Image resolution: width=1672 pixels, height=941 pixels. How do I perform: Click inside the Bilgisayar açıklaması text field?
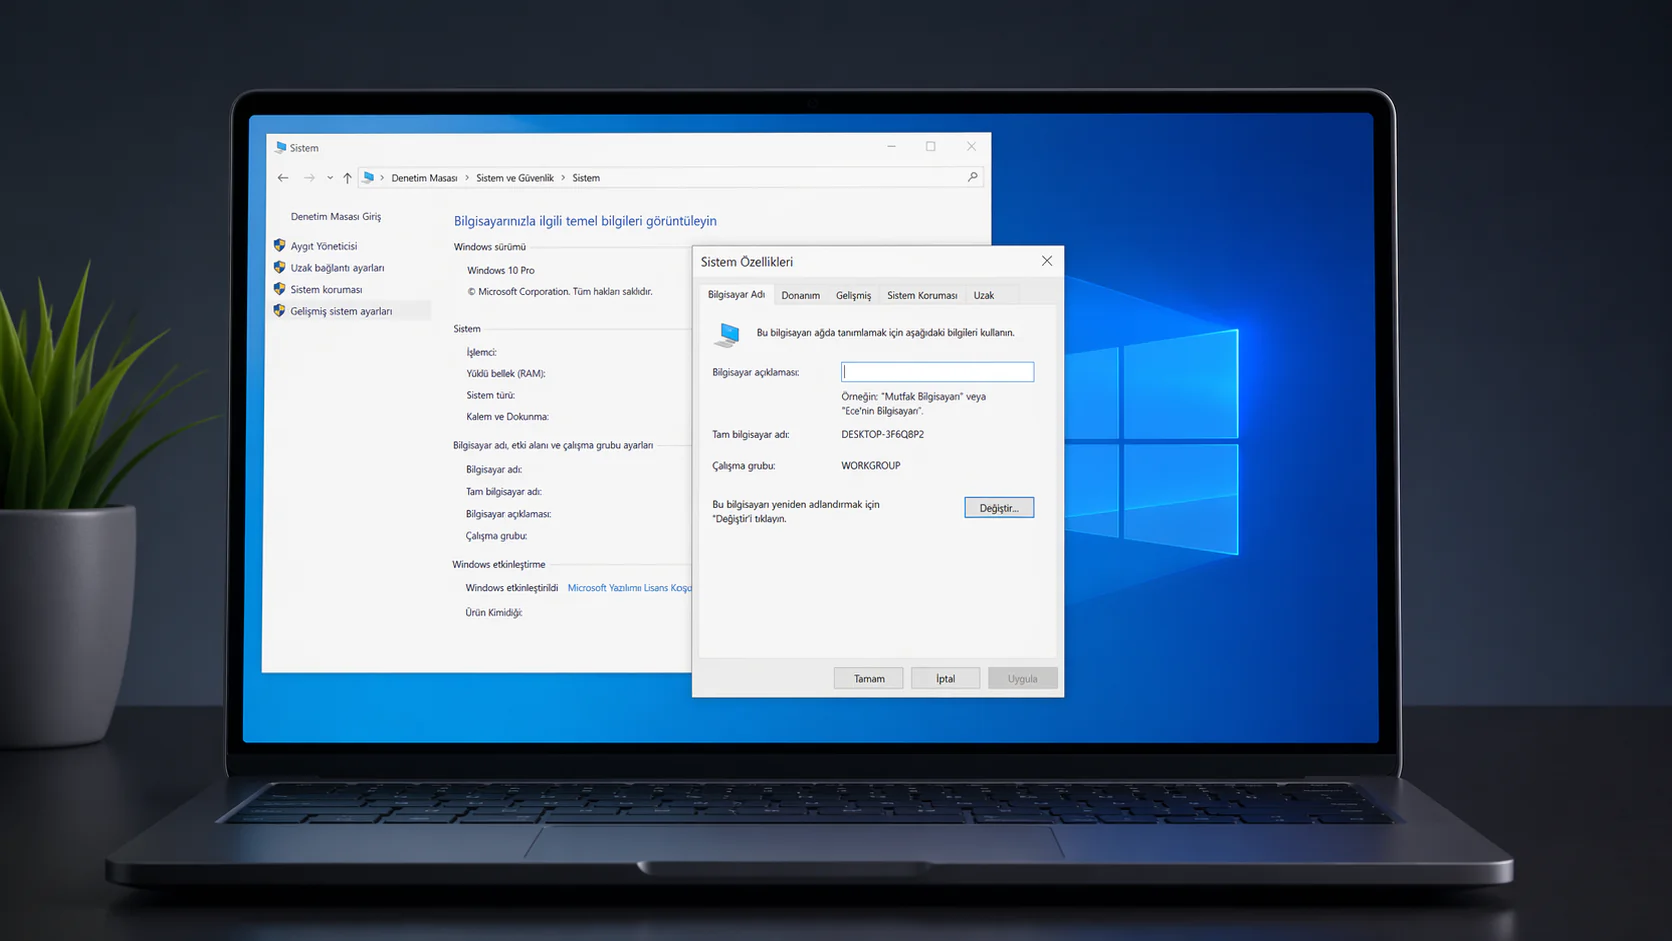pos(936,371)
